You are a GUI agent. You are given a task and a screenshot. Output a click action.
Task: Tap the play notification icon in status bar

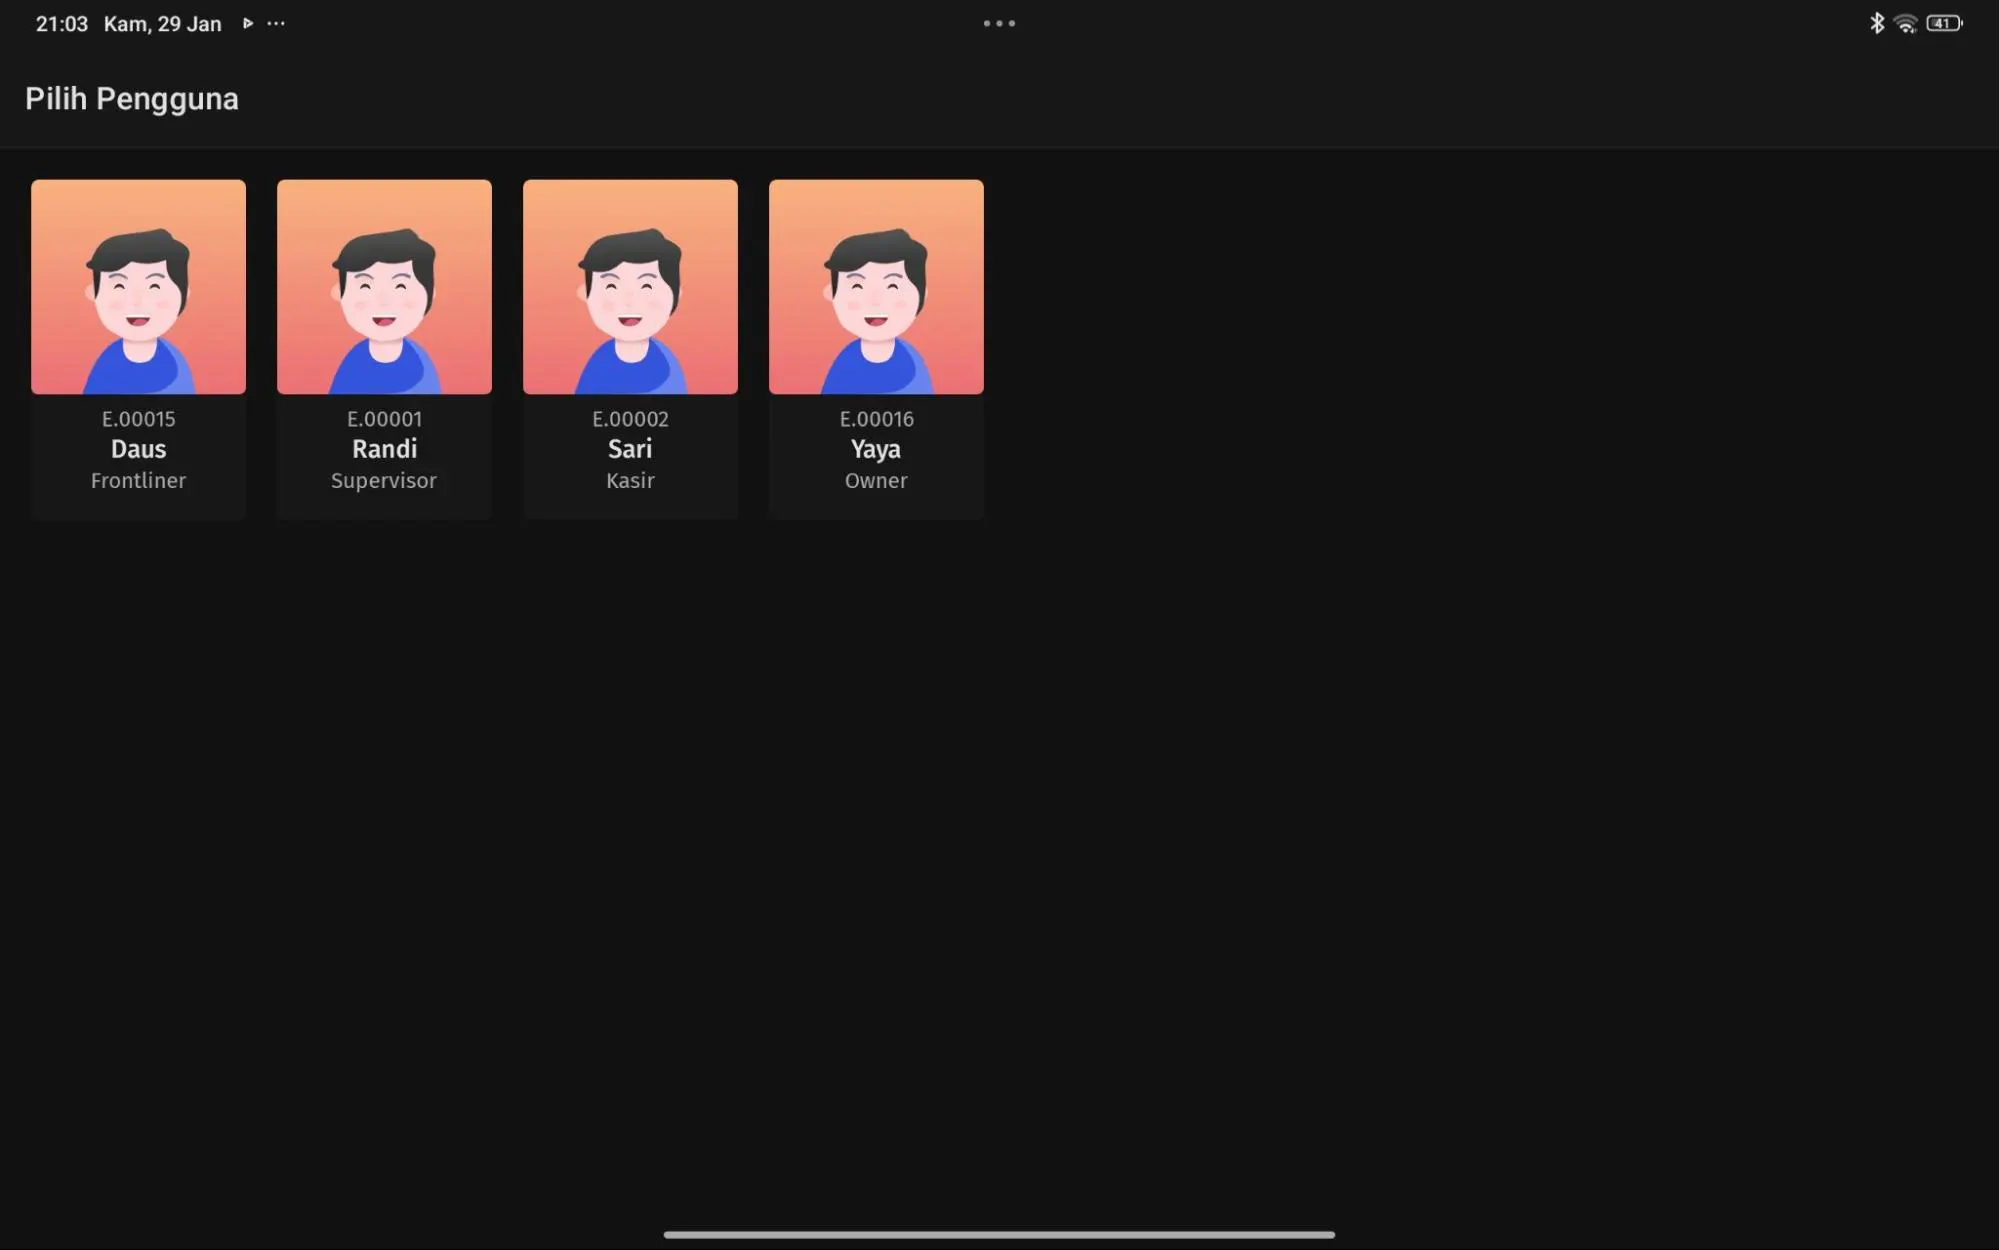point(248,23)
